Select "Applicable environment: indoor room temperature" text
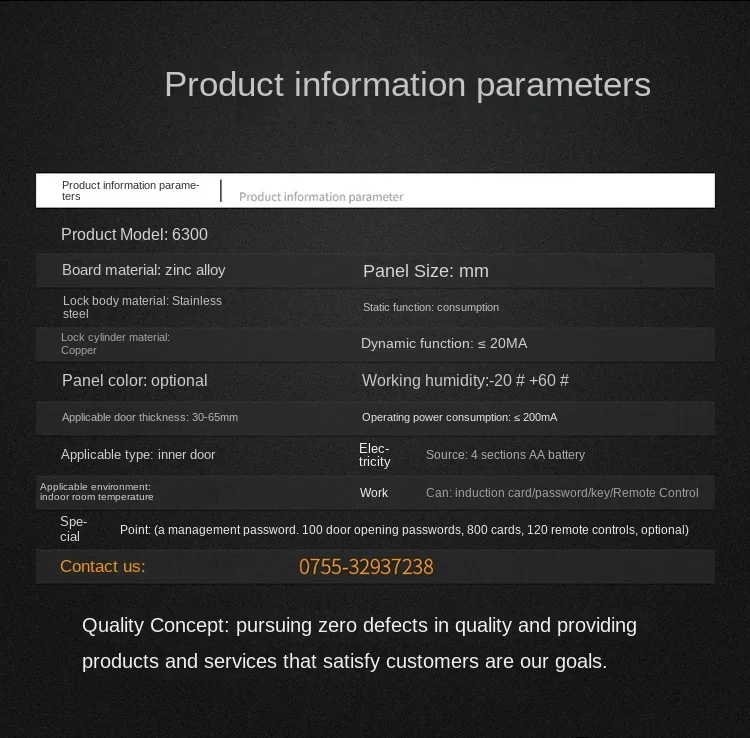This screenshot has width=750, height=738. 96,492
